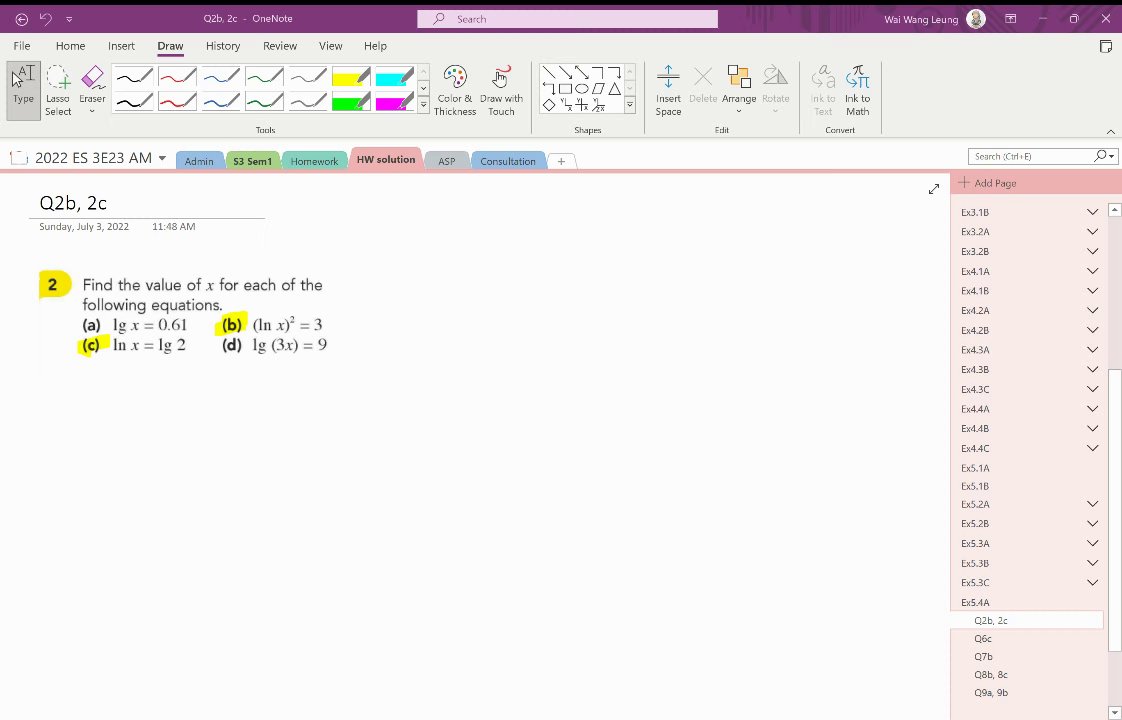1122x720 pixels.
Task: Select the Lasso Select tool
Action: coord(58,91)
